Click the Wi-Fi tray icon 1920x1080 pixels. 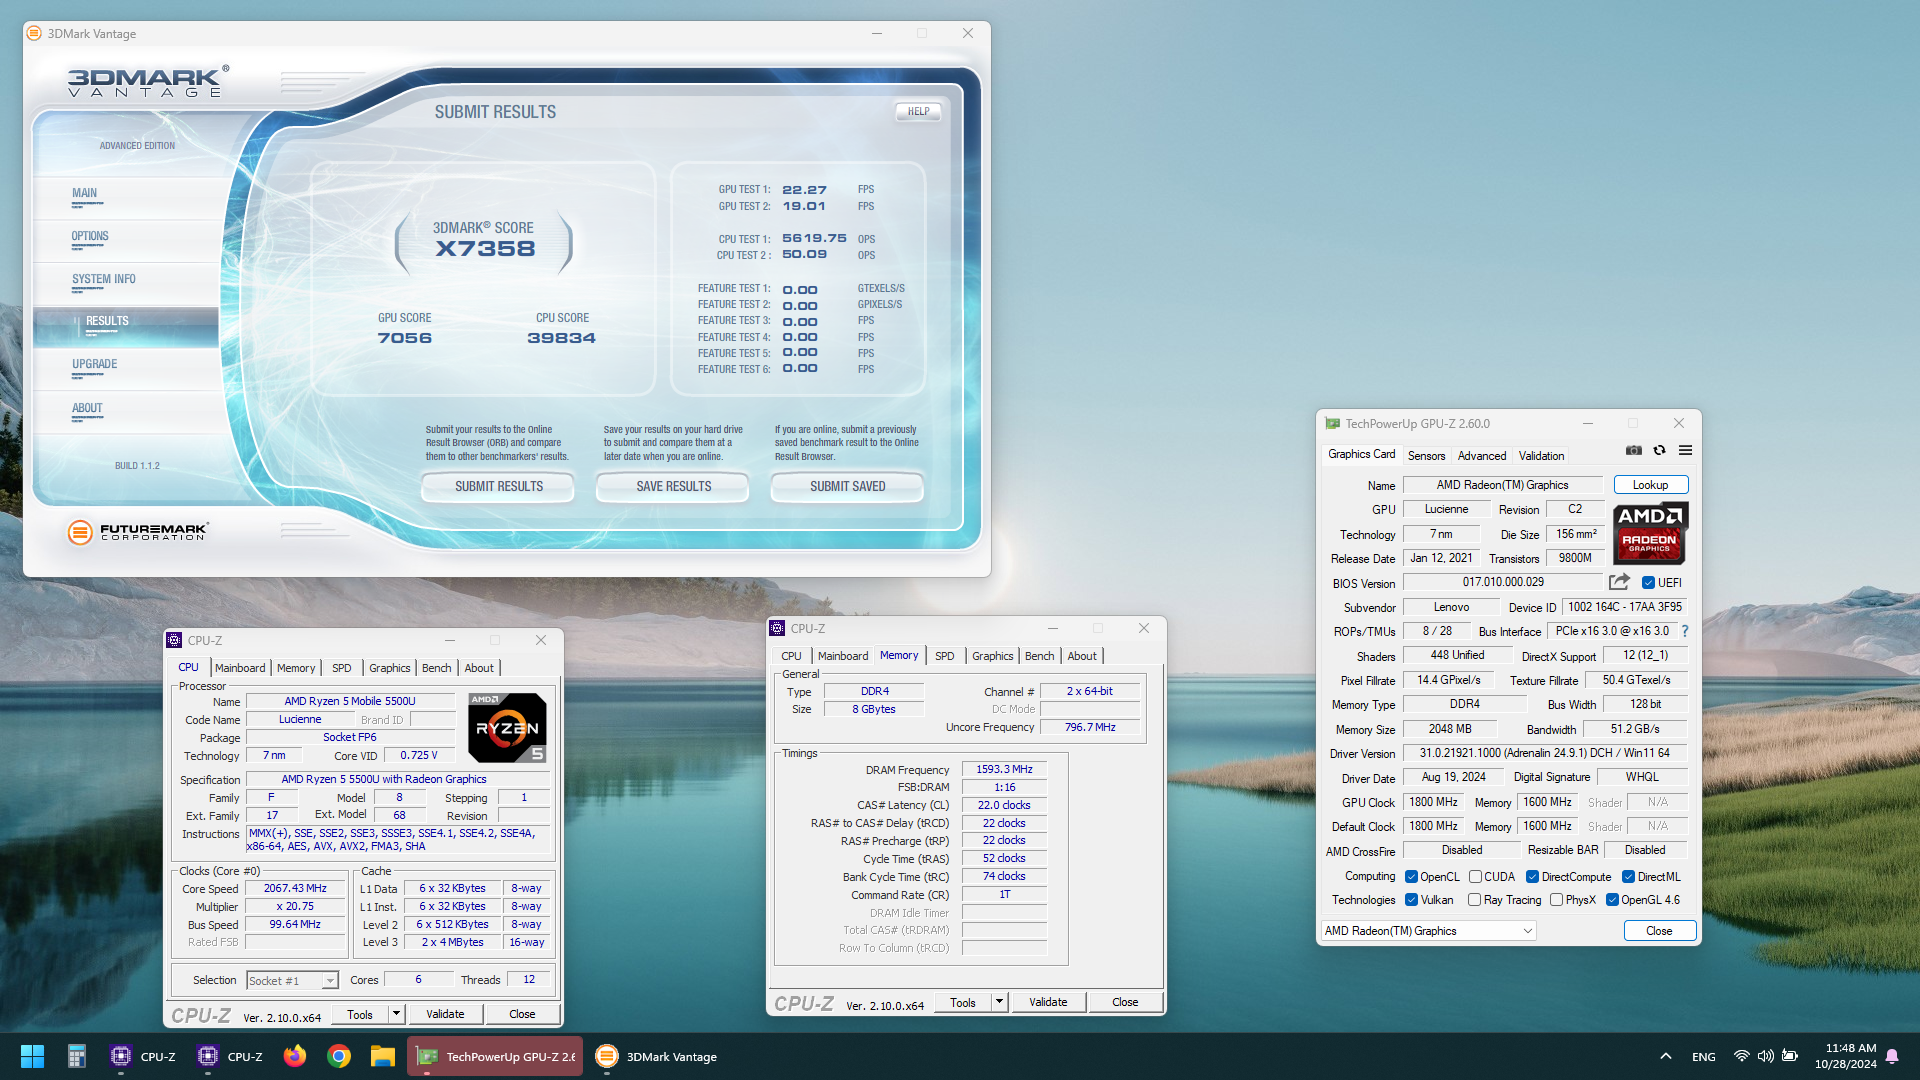(x=1741, y=1056)
